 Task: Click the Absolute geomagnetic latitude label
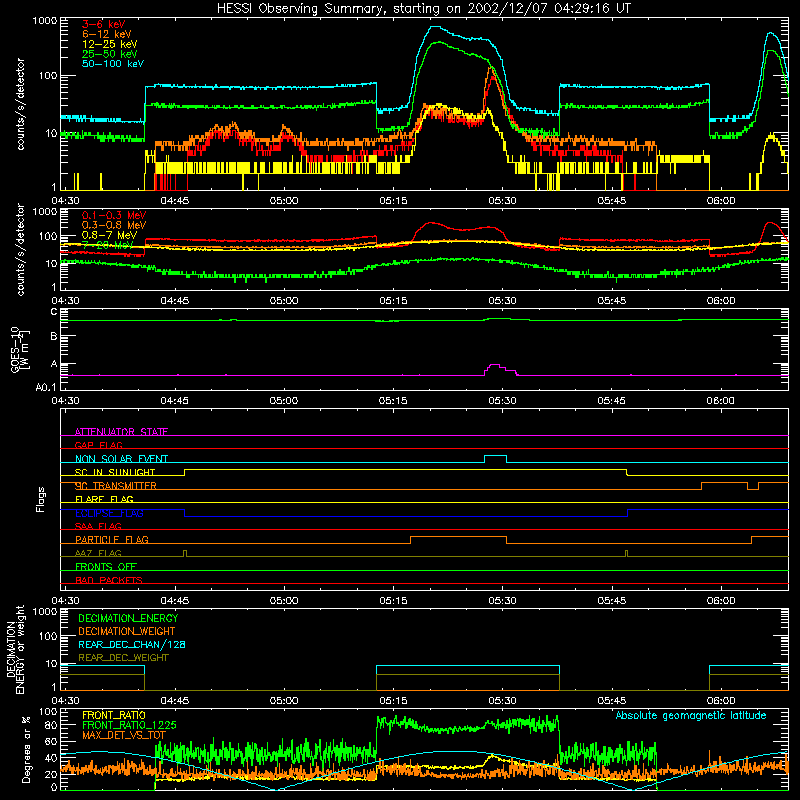pyautogui.click(x=691, y=716)
